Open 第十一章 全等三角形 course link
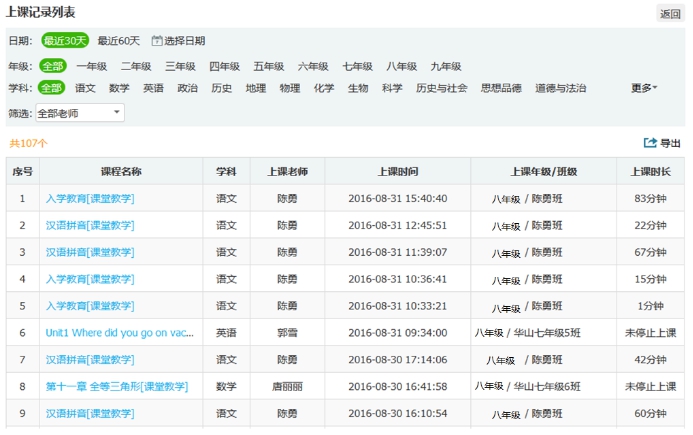 [117, 386]
